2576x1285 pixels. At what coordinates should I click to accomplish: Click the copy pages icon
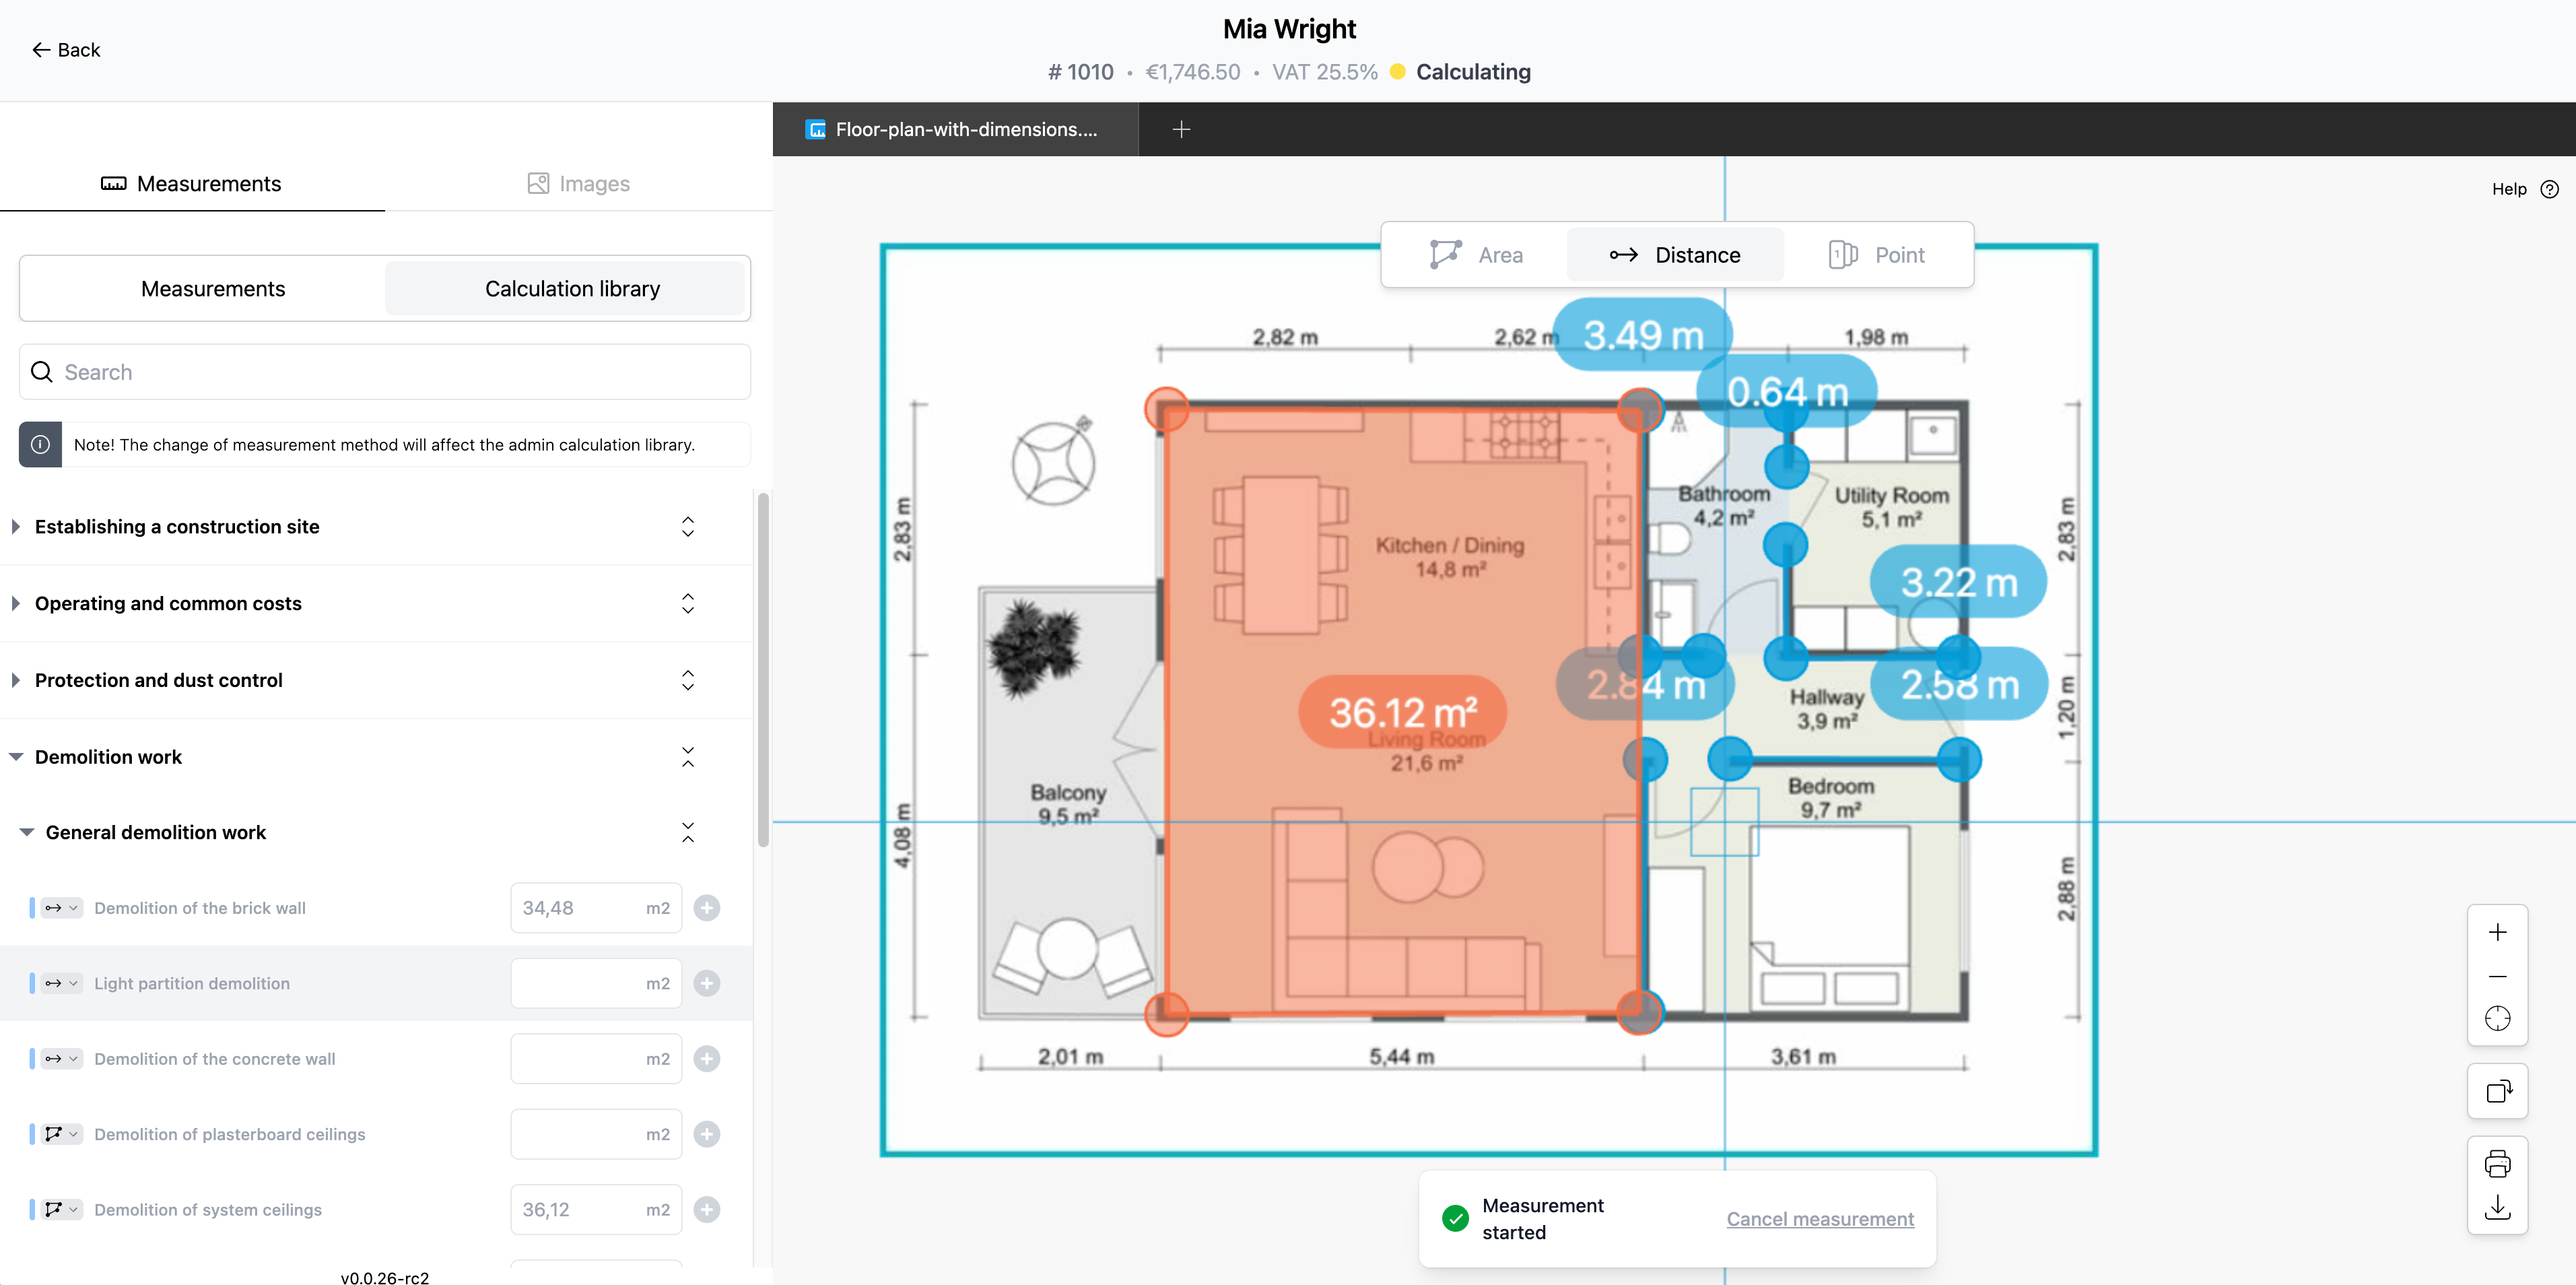point(2497,1091)
